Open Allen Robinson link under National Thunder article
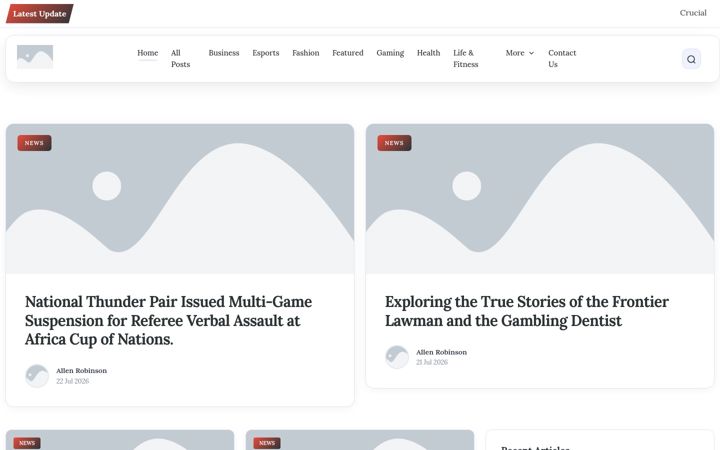 [x=81, y=371]
